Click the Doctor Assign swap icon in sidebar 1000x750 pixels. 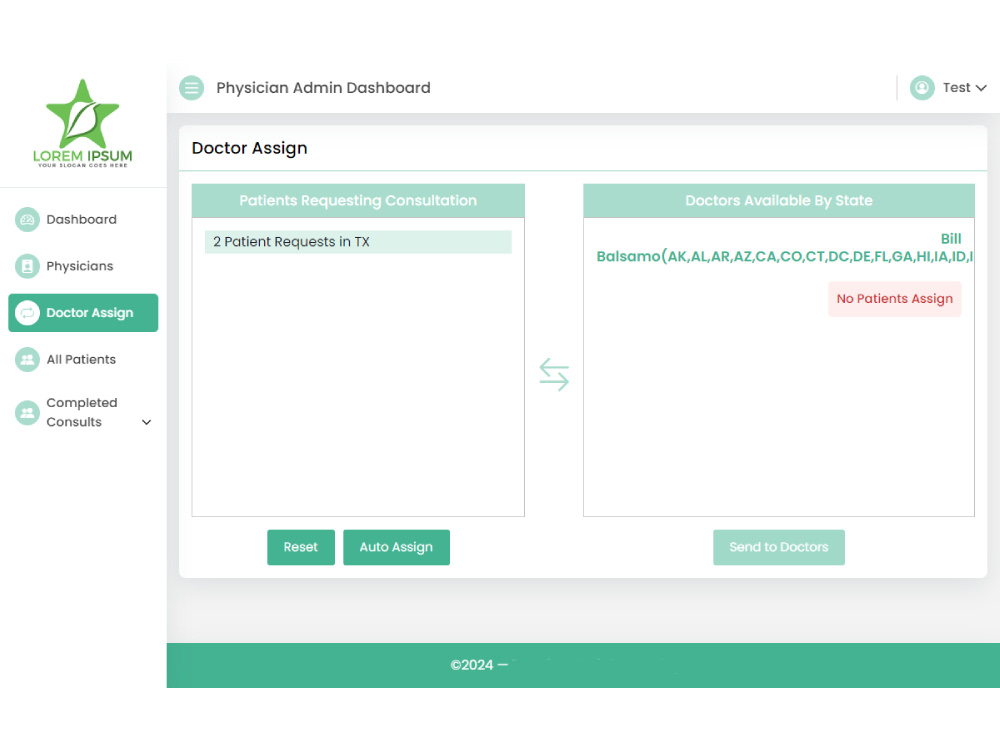[27, 312]
